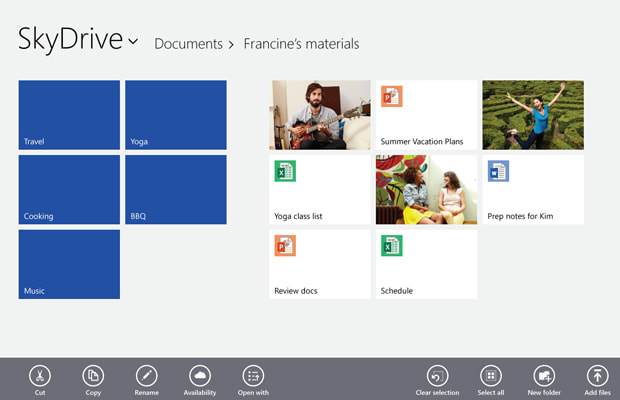Screen dimensions: 620x400
Task: Click the breadcrumb arrow after Documents
Action: (x=231, y=45)
